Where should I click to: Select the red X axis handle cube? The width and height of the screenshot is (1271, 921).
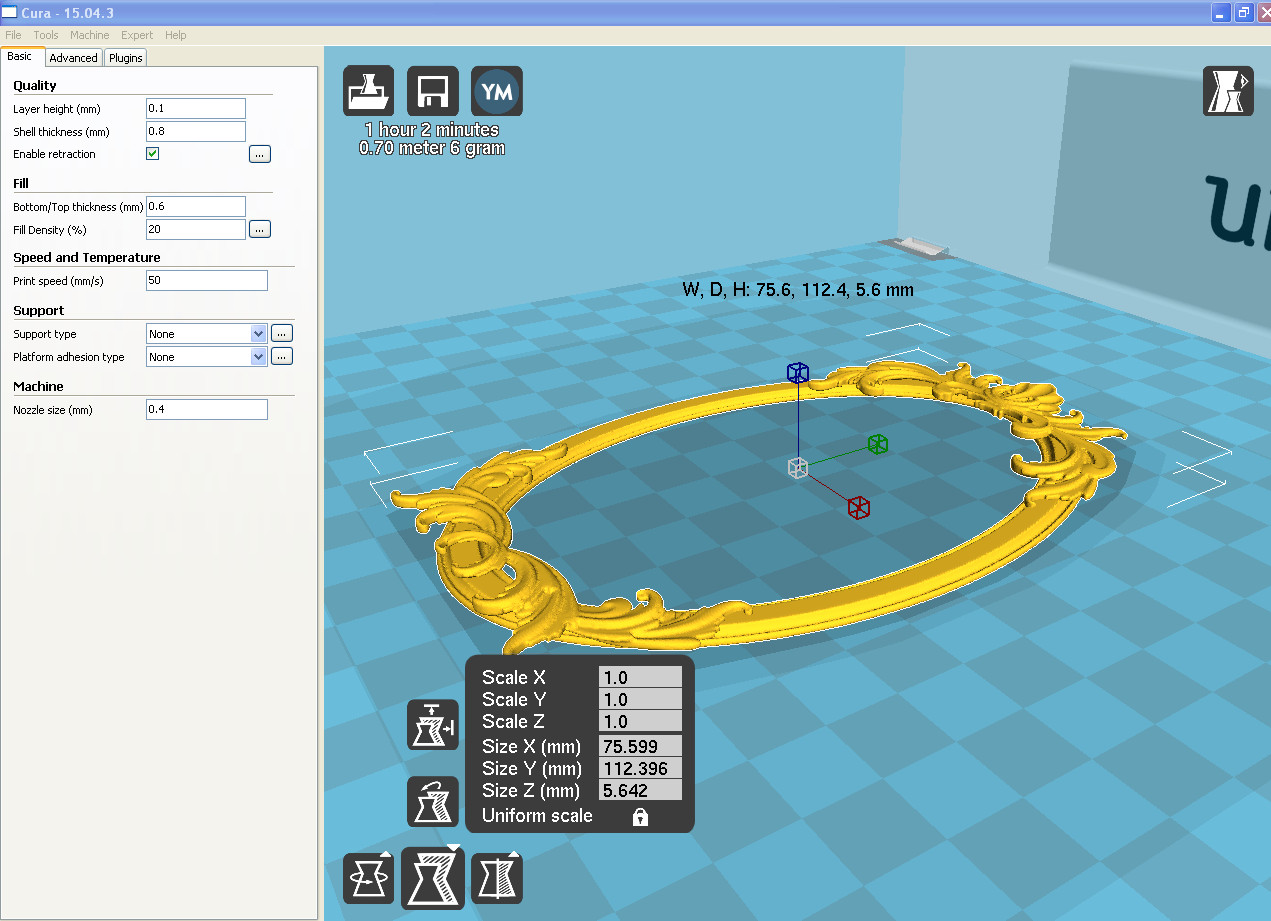coord(859,507)
